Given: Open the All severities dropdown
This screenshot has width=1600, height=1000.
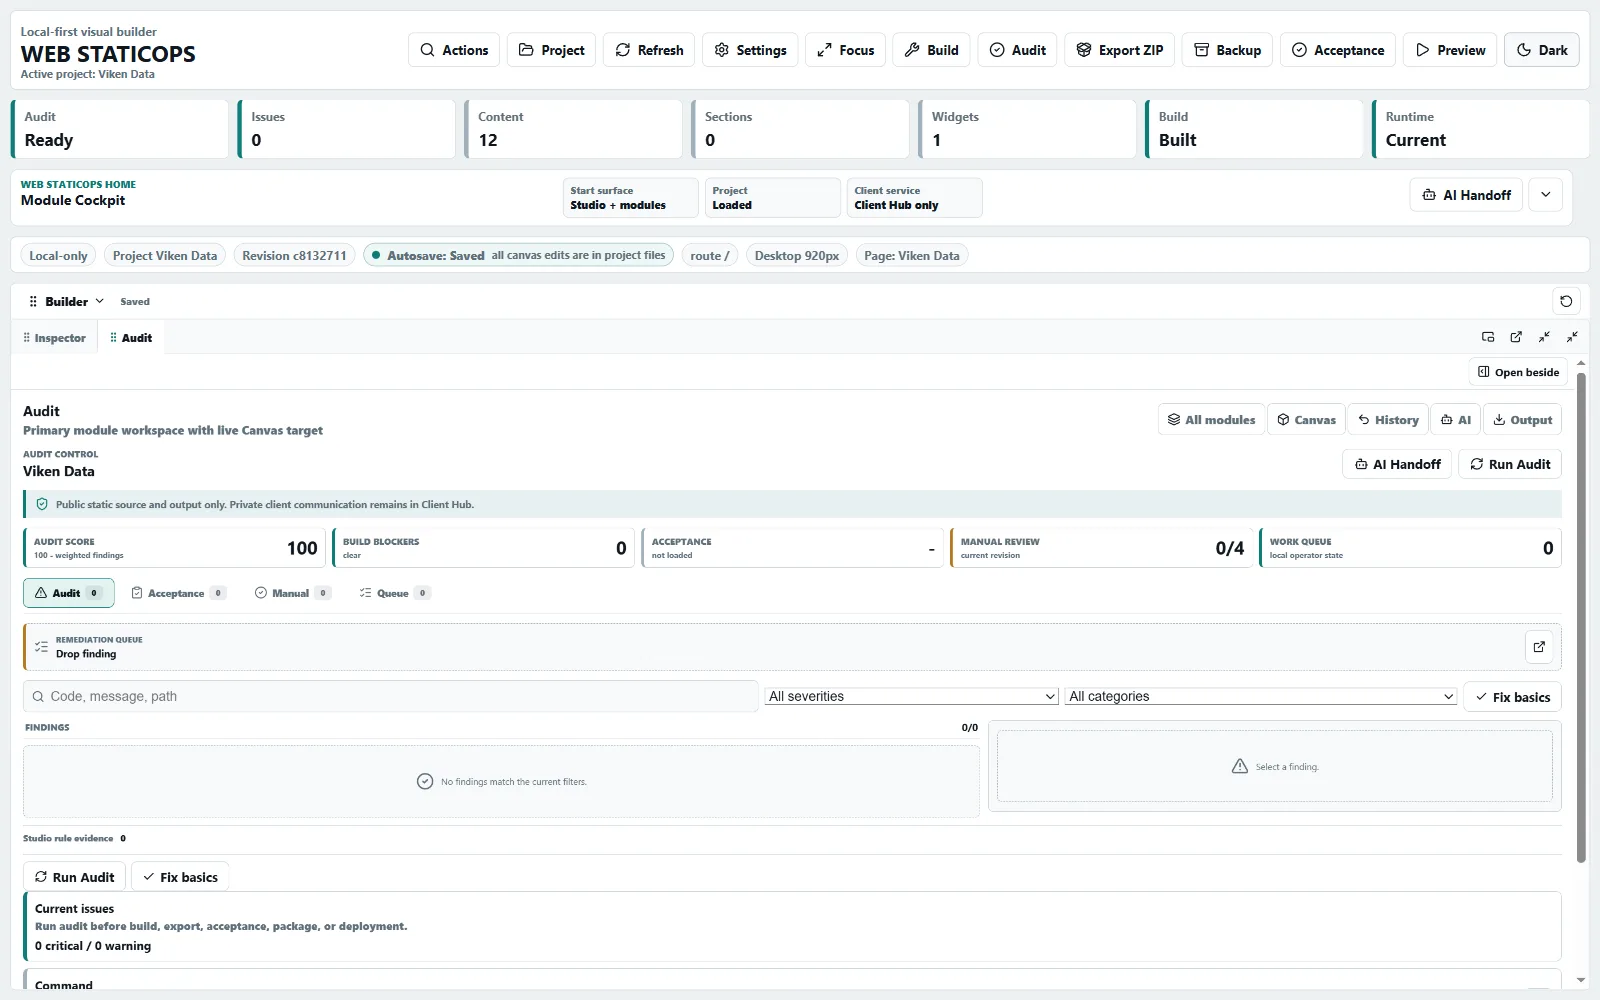Looking at the screenshot, I should pos(911,696).
